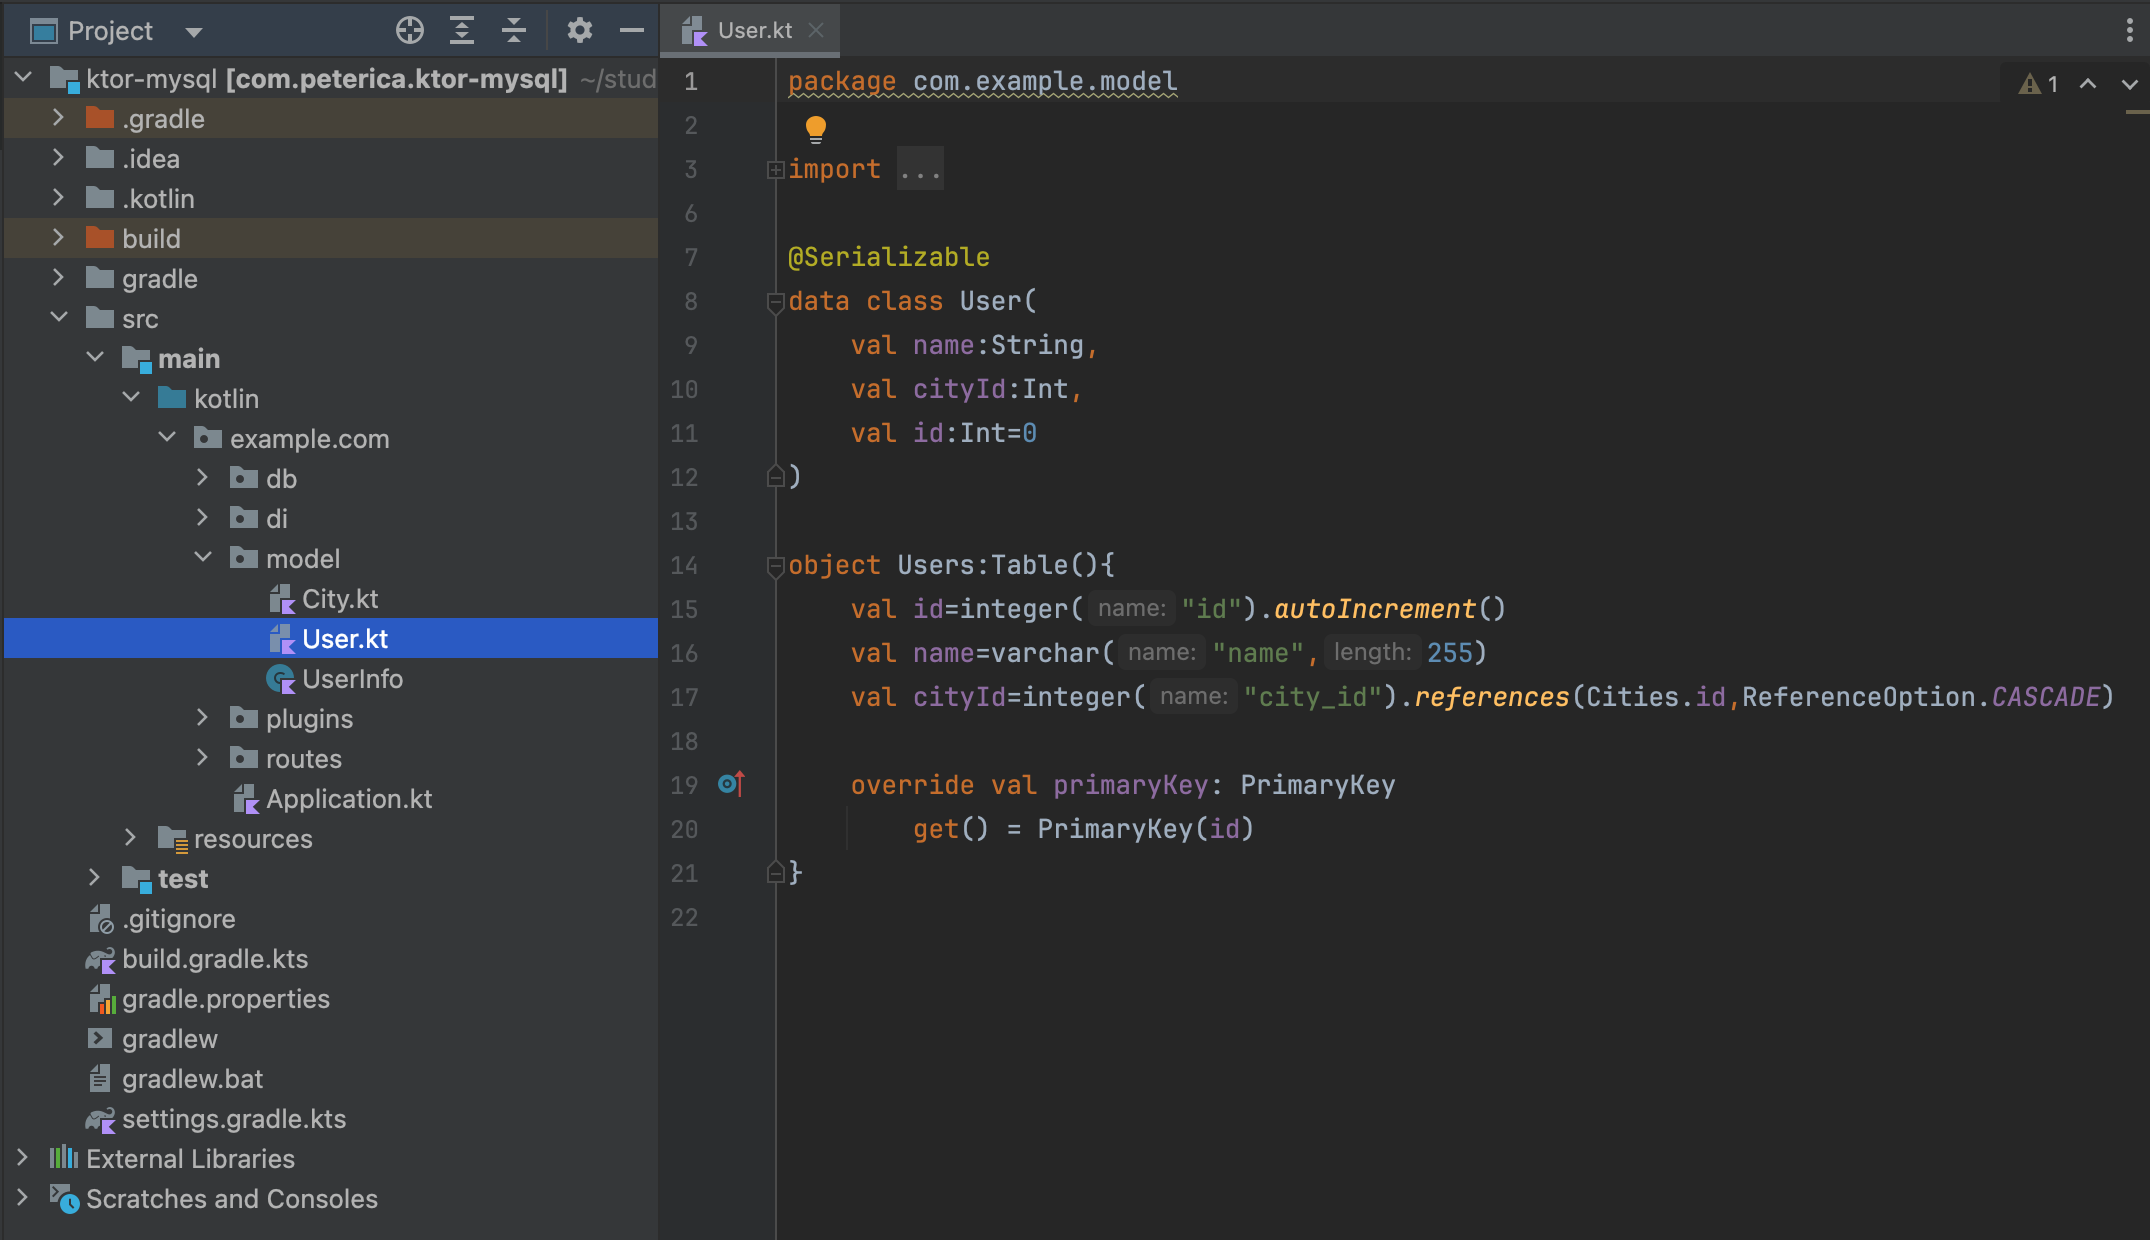Fold the data class User block
2150x1240 pixels.
tap(775, 301)
